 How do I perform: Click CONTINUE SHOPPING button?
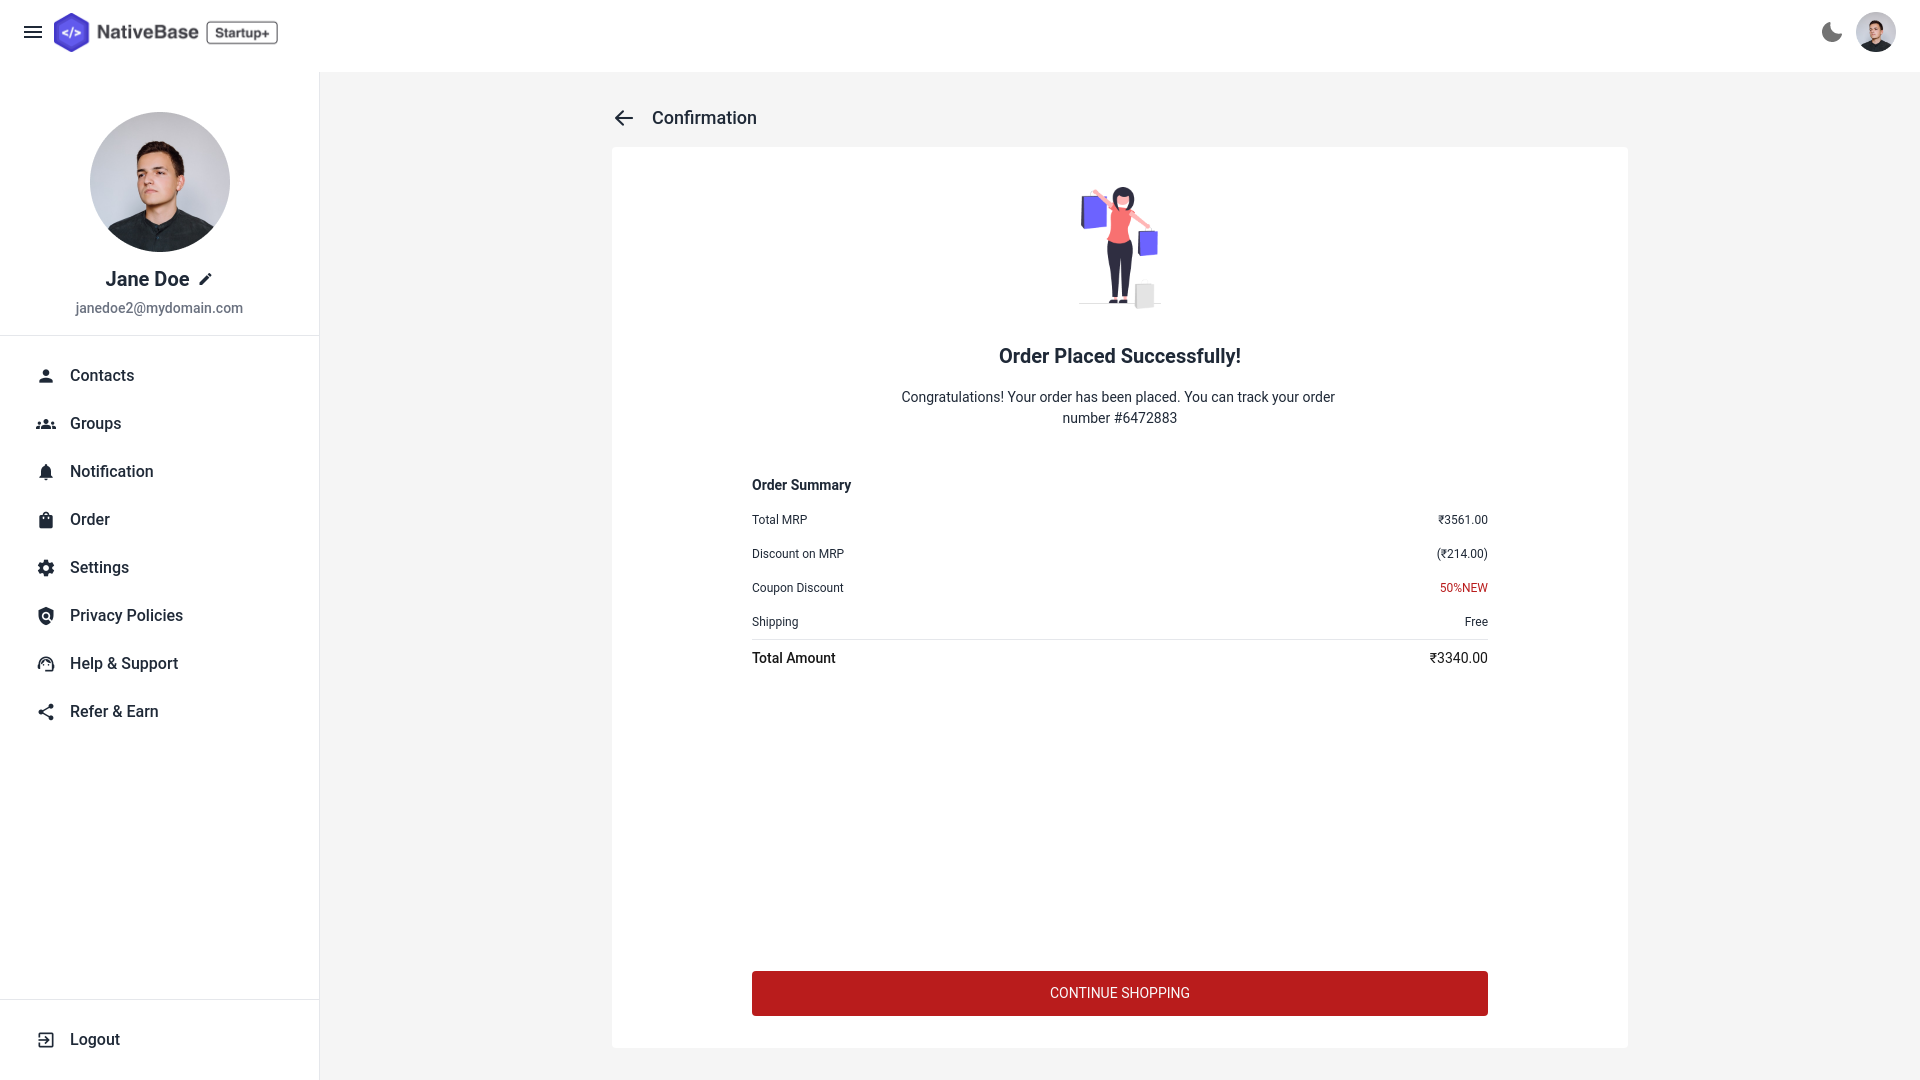[x=1120, y=993]
